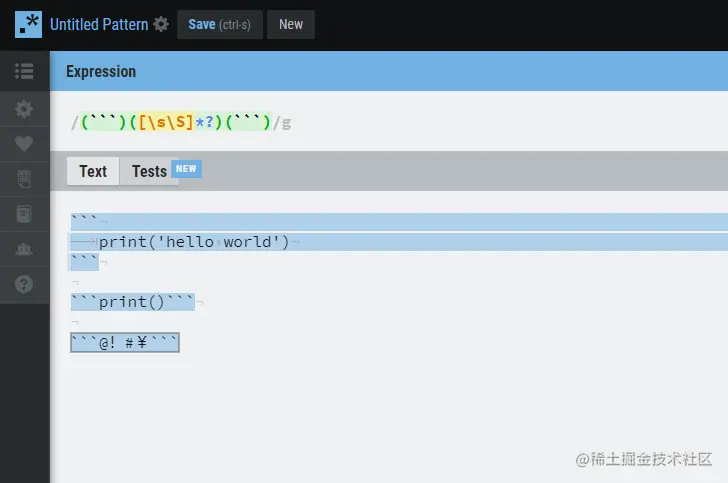Click the first (```) capture group
This screenshot has width=728, height=483.
point(104,122)
